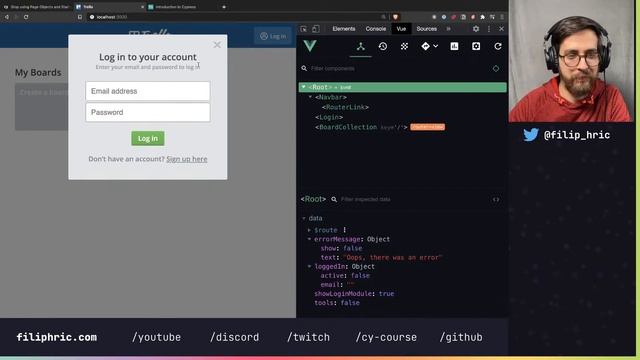640x360 pixels.
Task: Open the Routing tab diamond icon
Action: [425, 47]
